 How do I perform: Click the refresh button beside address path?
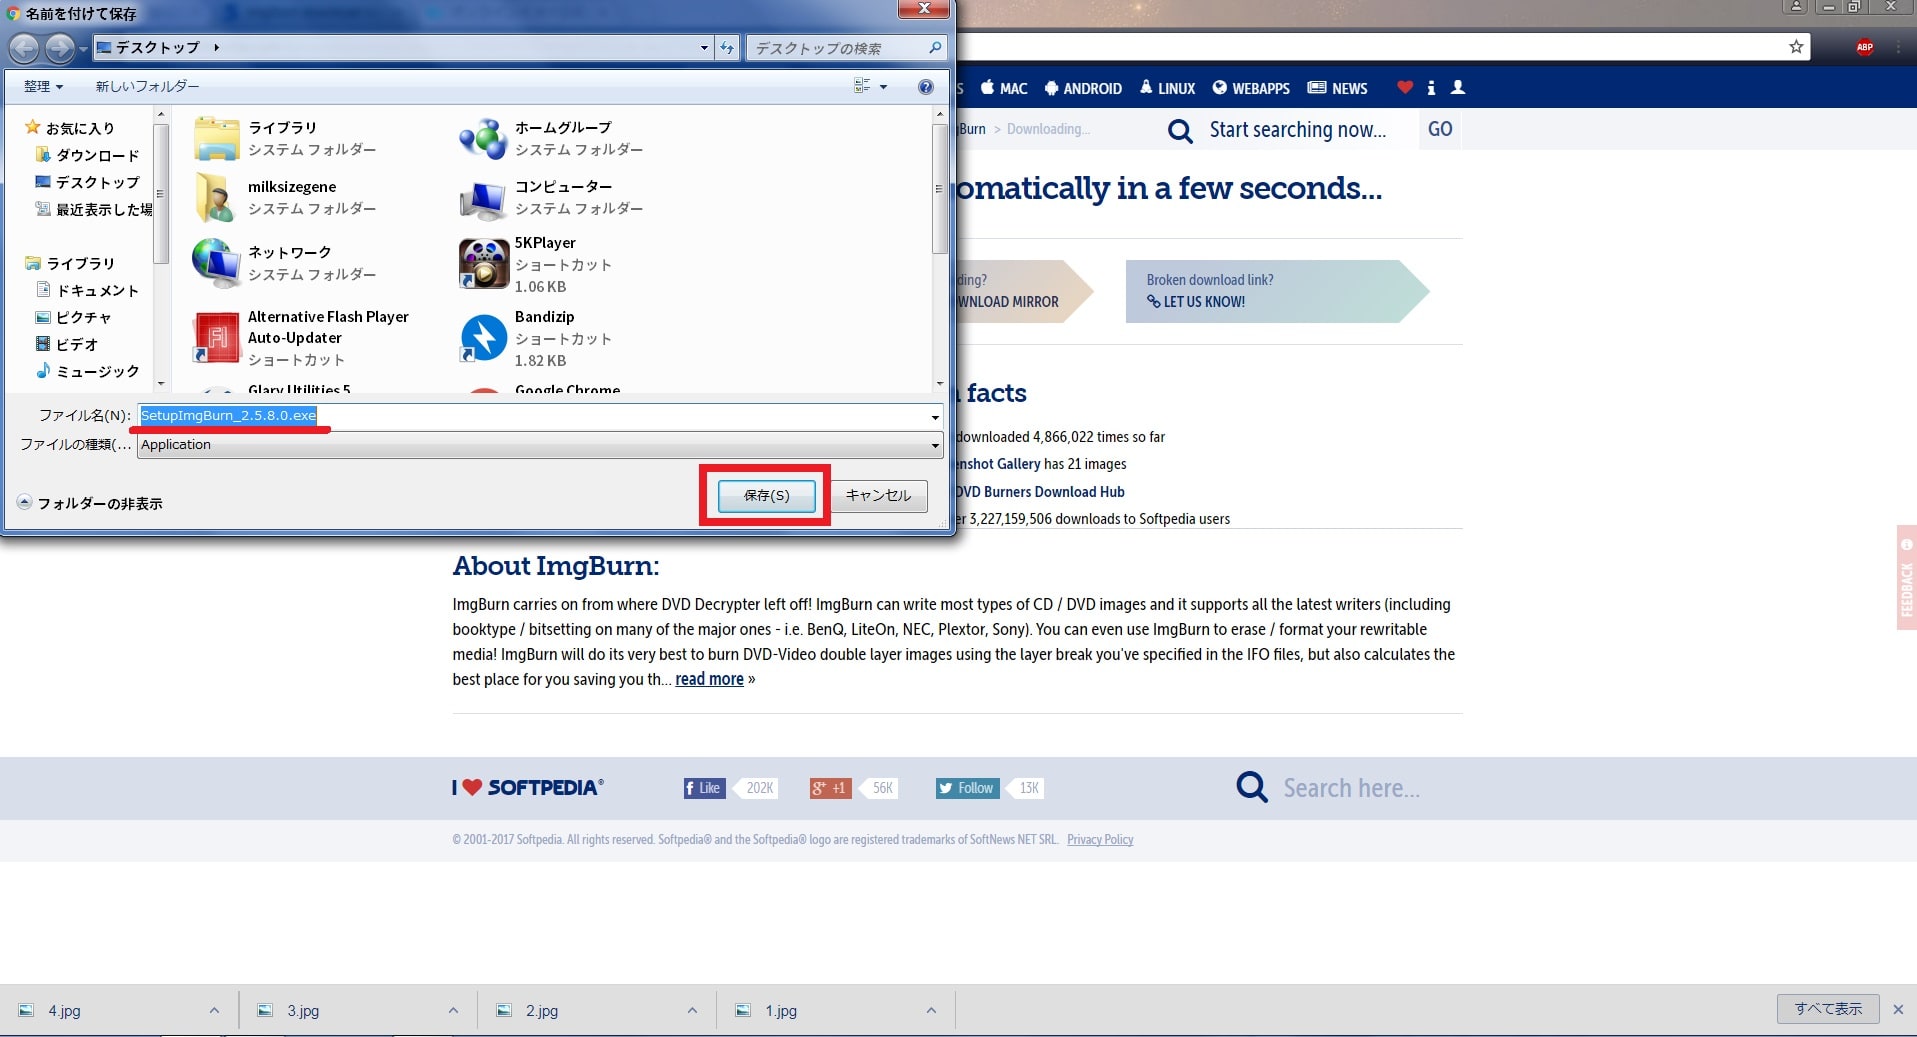[x=727, y=48]
